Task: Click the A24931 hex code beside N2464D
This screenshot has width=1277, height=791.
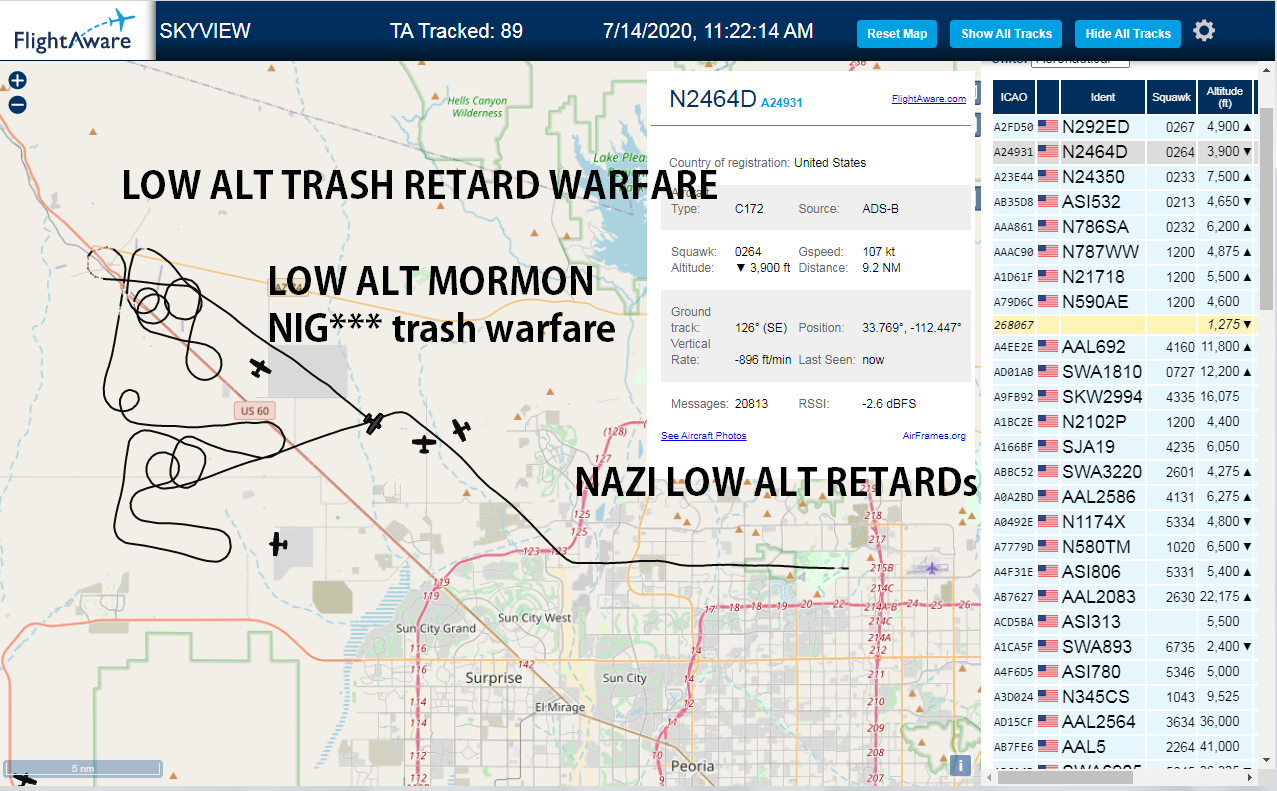Action: coord(781,102)
